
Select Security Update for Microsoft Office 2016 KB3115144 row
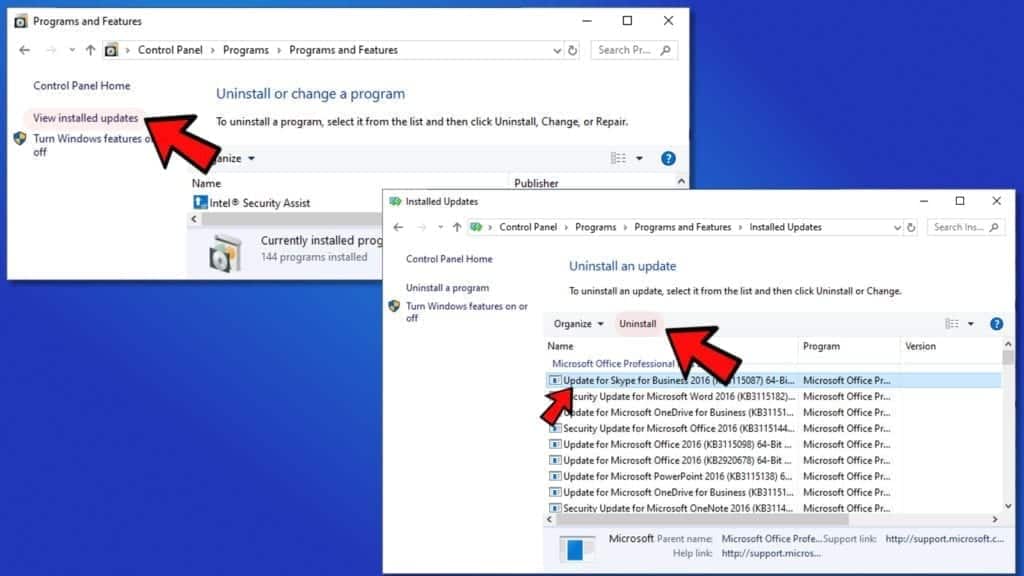tap(773, 428)
